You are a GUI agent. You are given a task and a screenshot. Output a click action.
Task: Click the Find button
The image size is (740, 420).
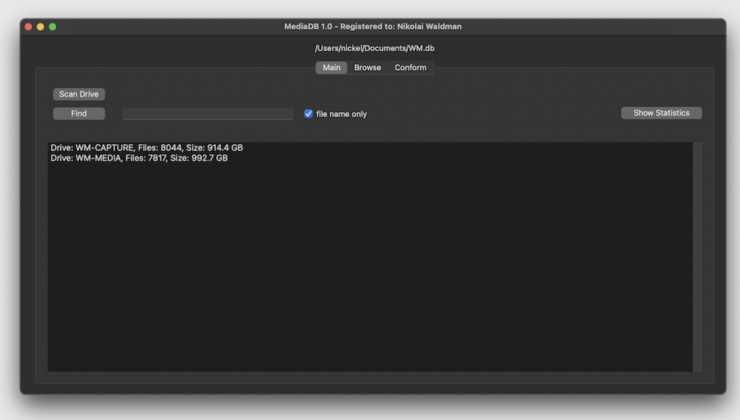tap(79, 114)
